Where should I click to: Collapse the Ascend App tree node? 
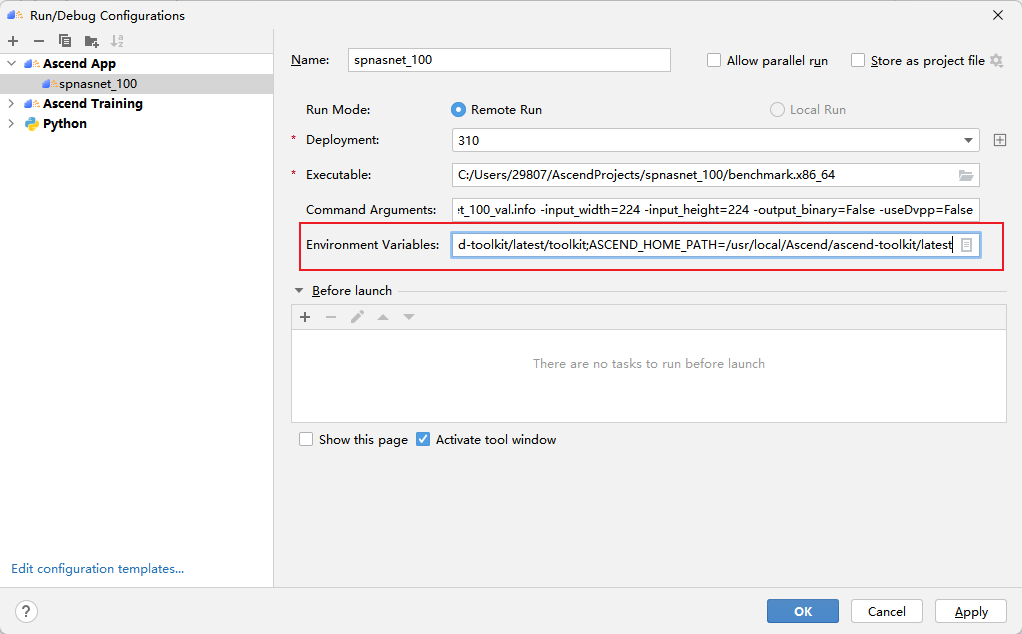[x=11, y=63]
